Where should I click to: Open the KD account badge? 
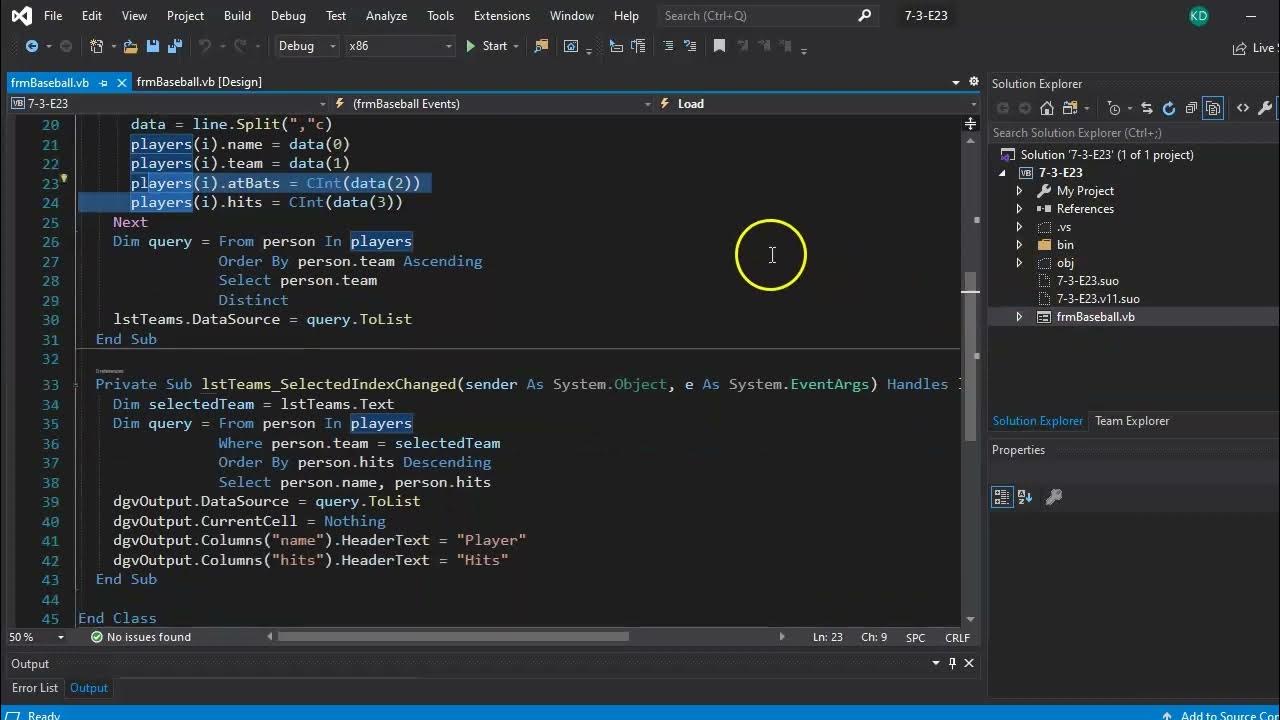(1199, 16)
